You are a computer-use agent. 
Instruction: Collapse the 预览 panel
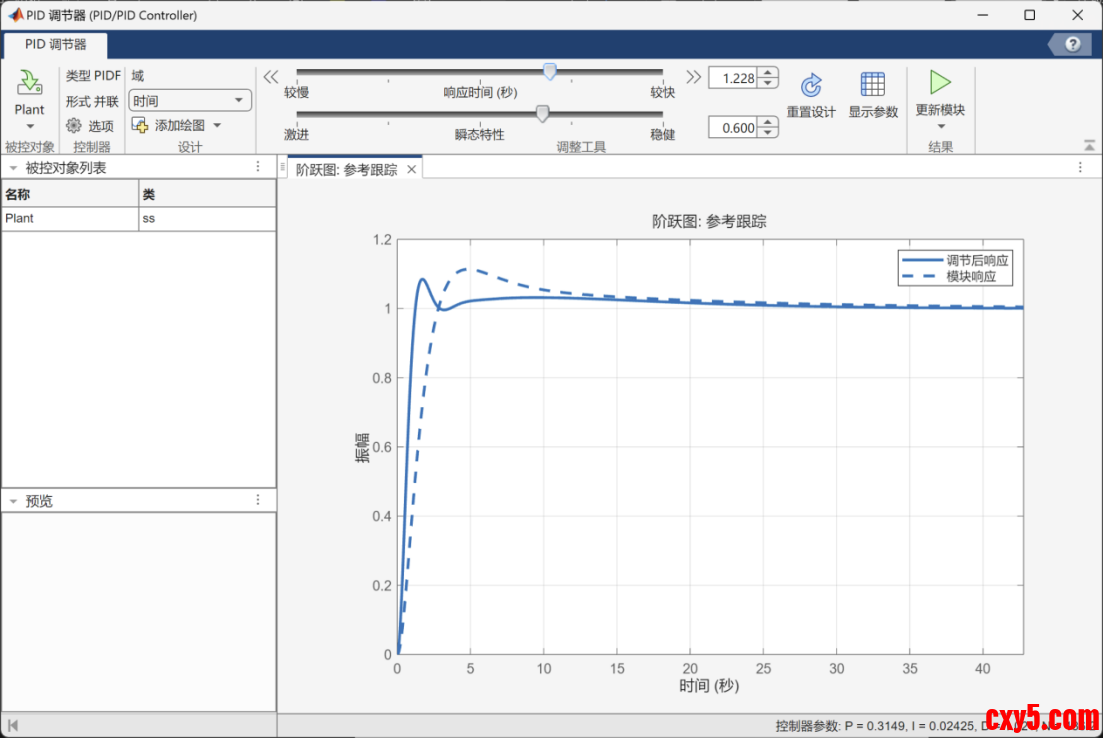[x=12, y=501]
